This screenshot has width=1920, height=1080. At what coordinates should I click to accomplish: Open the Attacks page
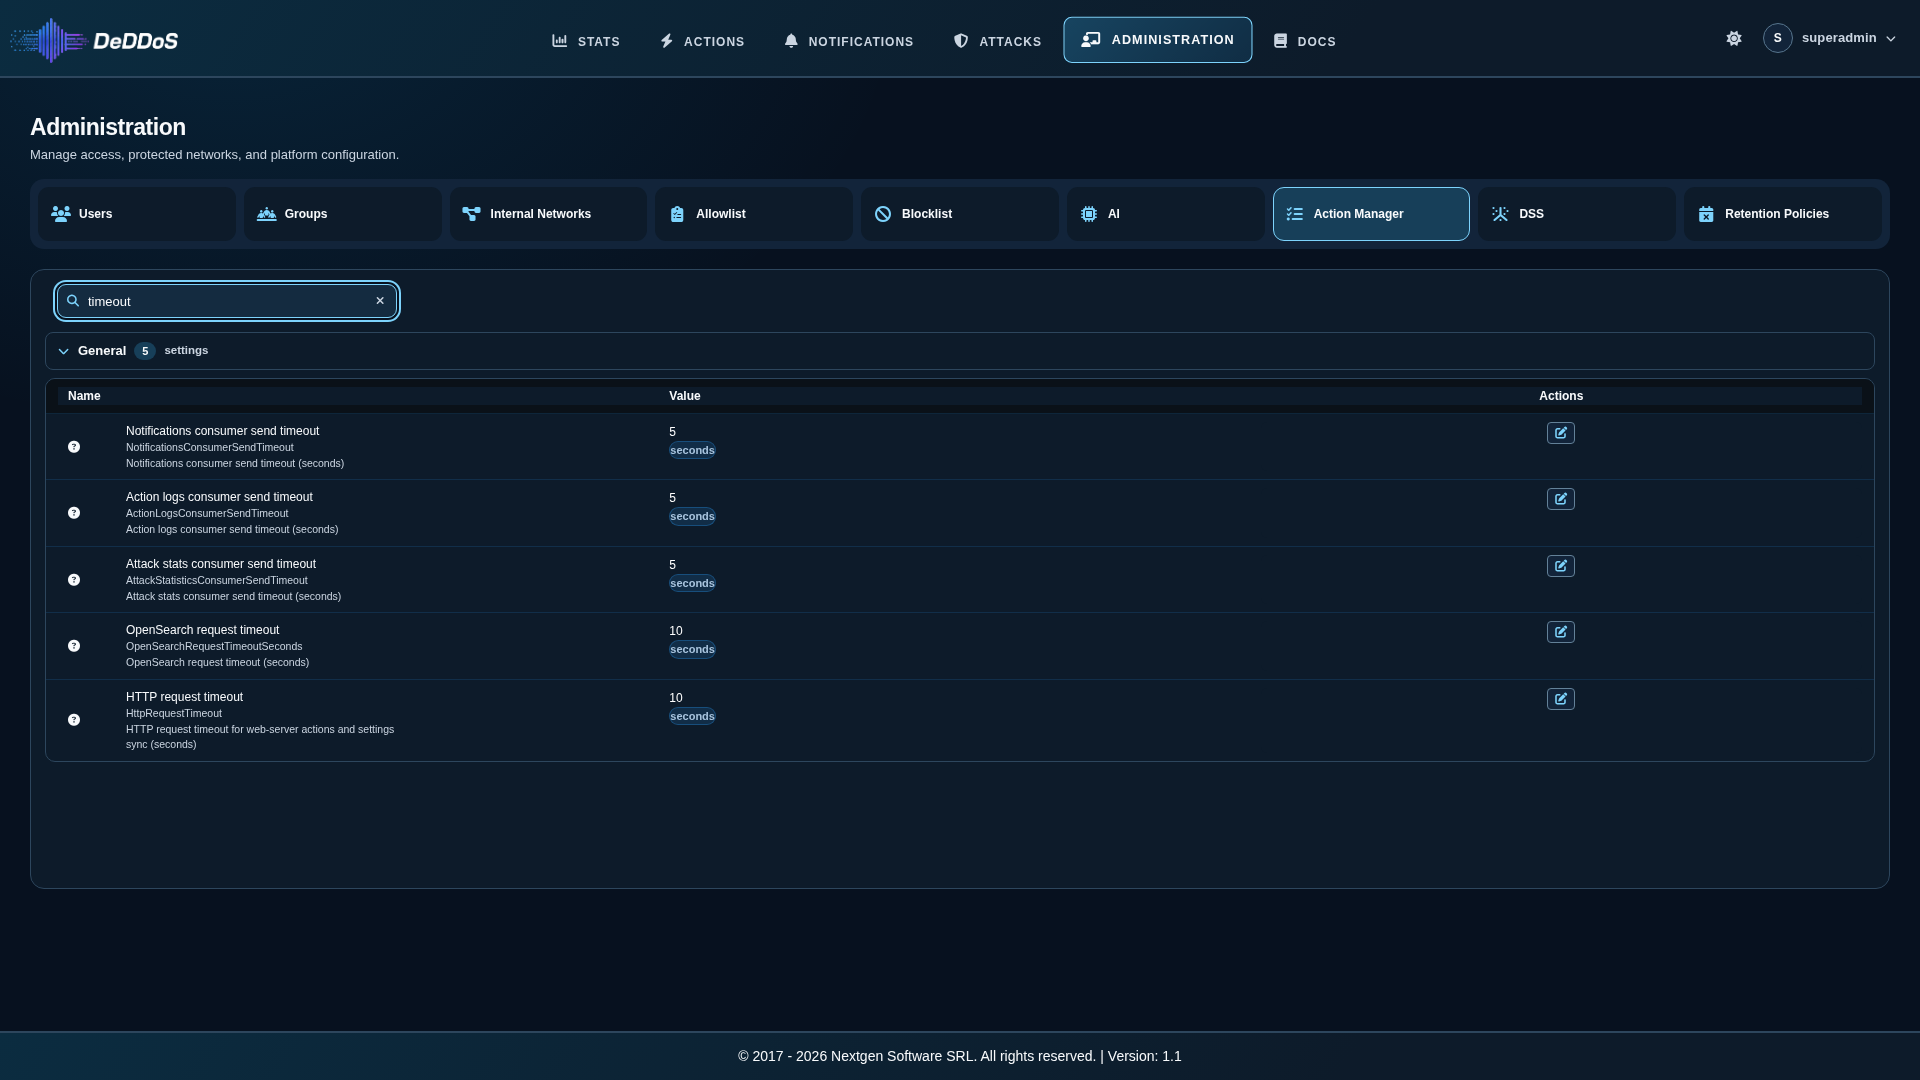pos(997,41)
